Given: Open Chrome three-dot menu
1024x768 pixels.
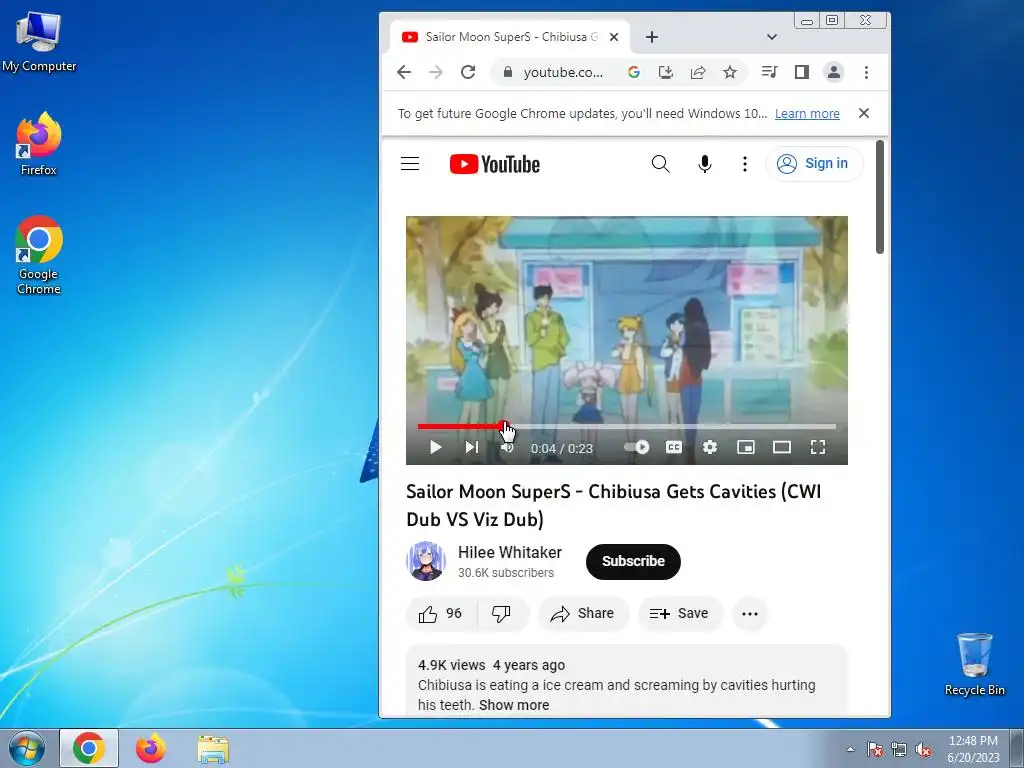Looking at the screenshot, I should (x=866, y=72).
